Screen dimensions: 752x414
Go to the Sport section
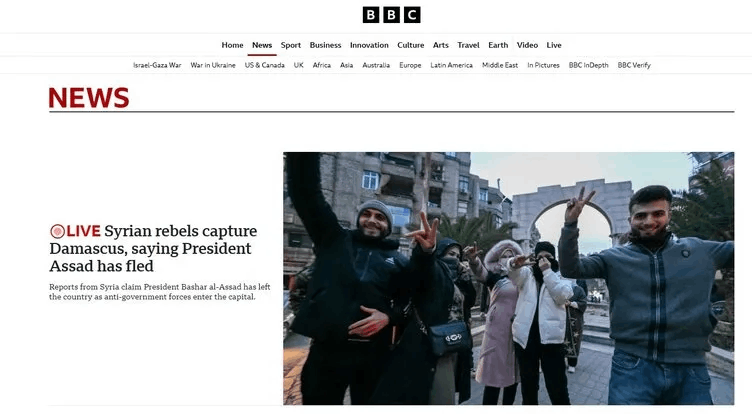291,45
